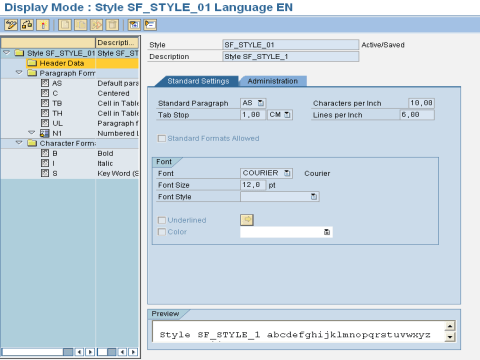480x360 pixels.
Task: Select the I italic character format node
Action: 53,163
